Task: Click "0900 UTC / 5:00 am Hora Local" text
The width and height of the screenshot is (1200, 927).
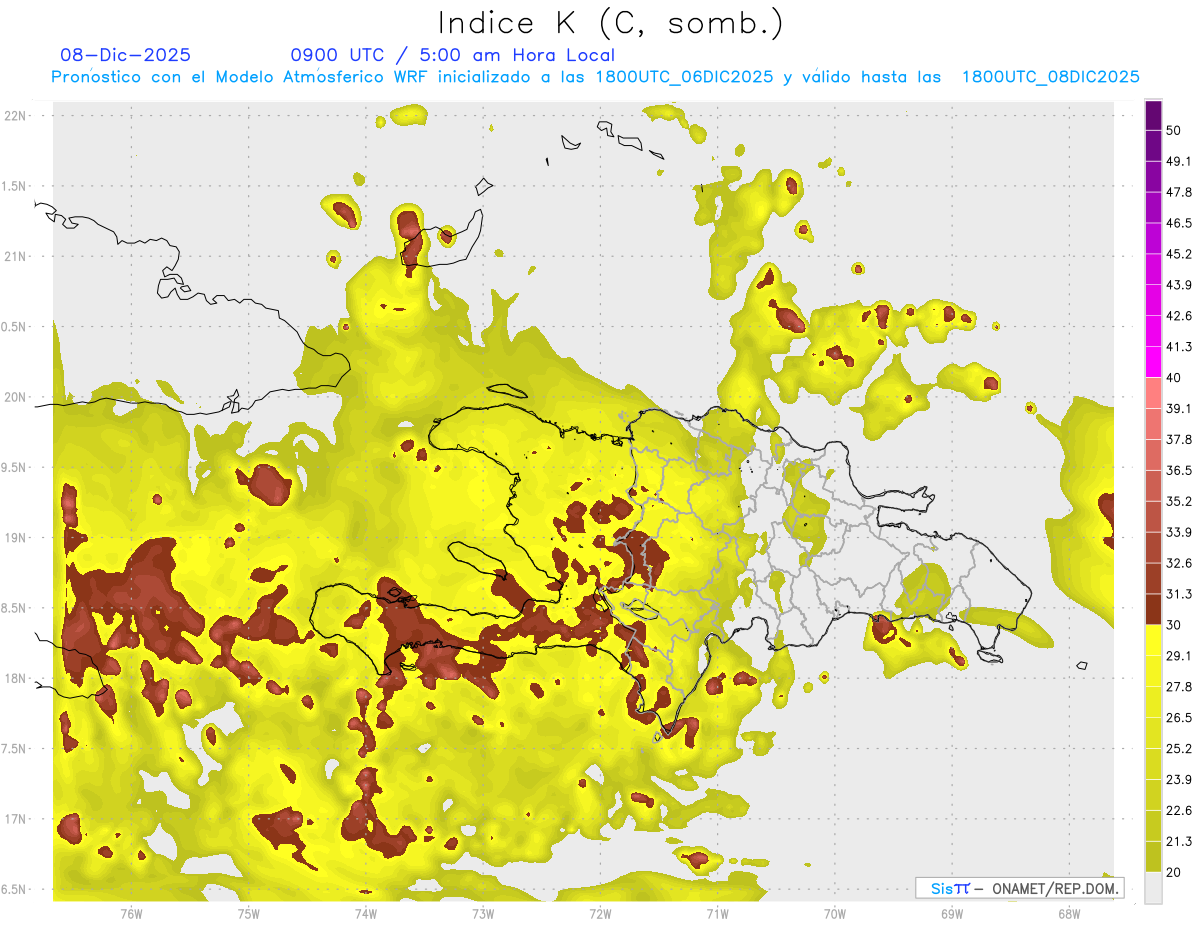Action: [452, 55]
